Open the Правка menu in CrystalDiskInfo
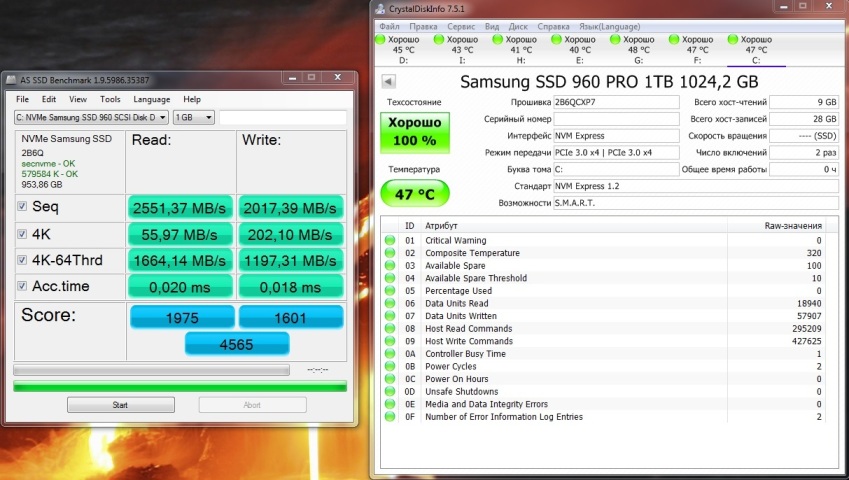Screen dimensions: 849x480 coord(423,26)
